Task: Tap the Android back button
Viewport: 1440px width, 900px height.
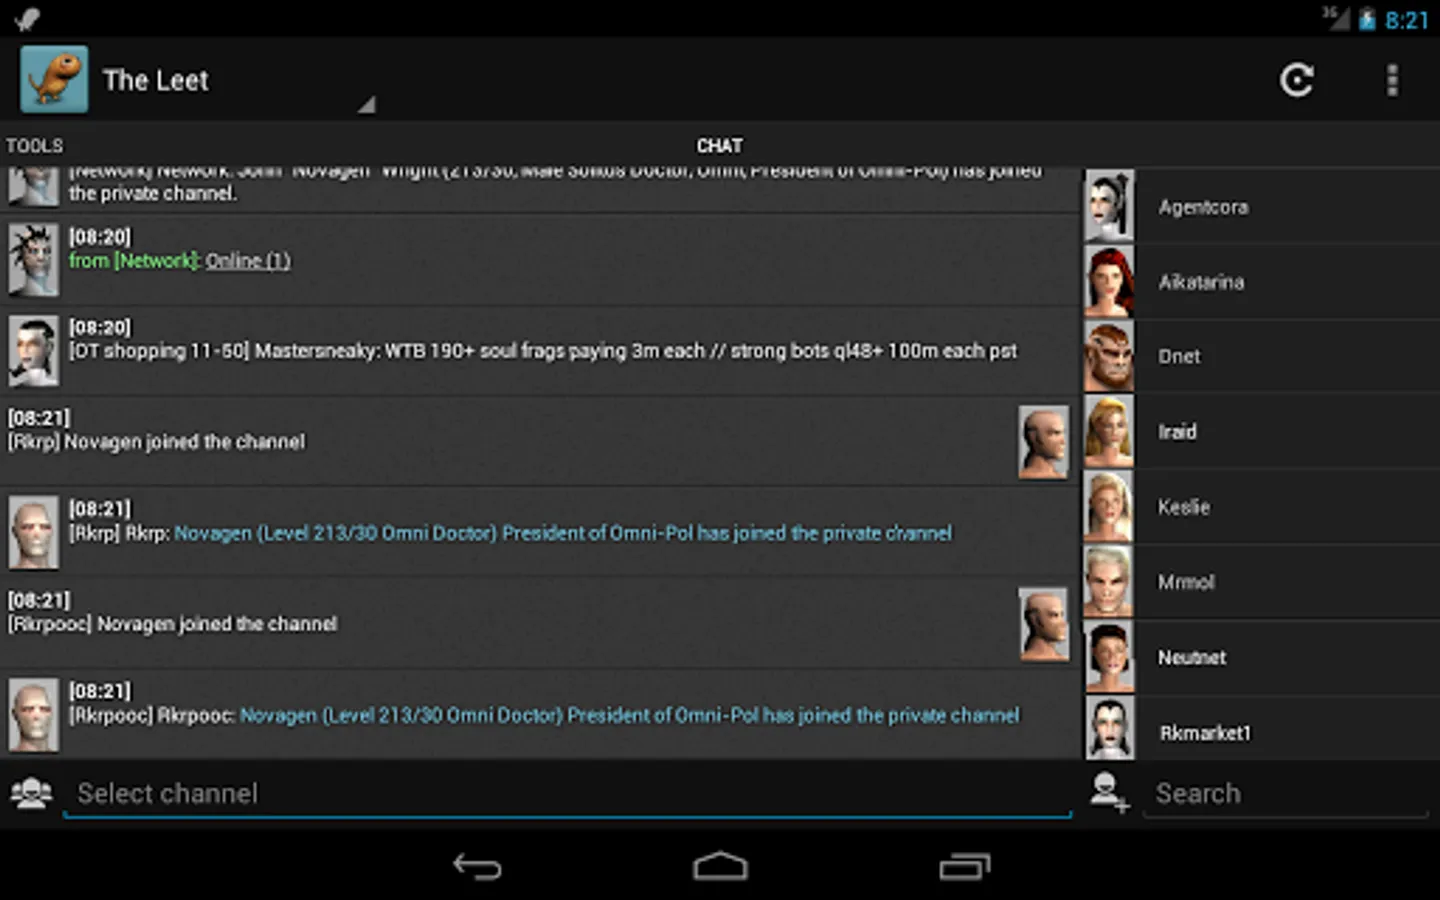Action: coord(477,866)
